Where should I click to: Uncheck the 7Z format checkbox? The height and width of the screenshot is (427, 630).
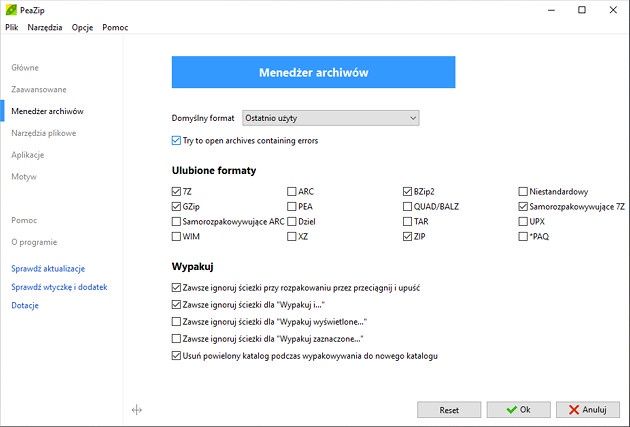176,192
